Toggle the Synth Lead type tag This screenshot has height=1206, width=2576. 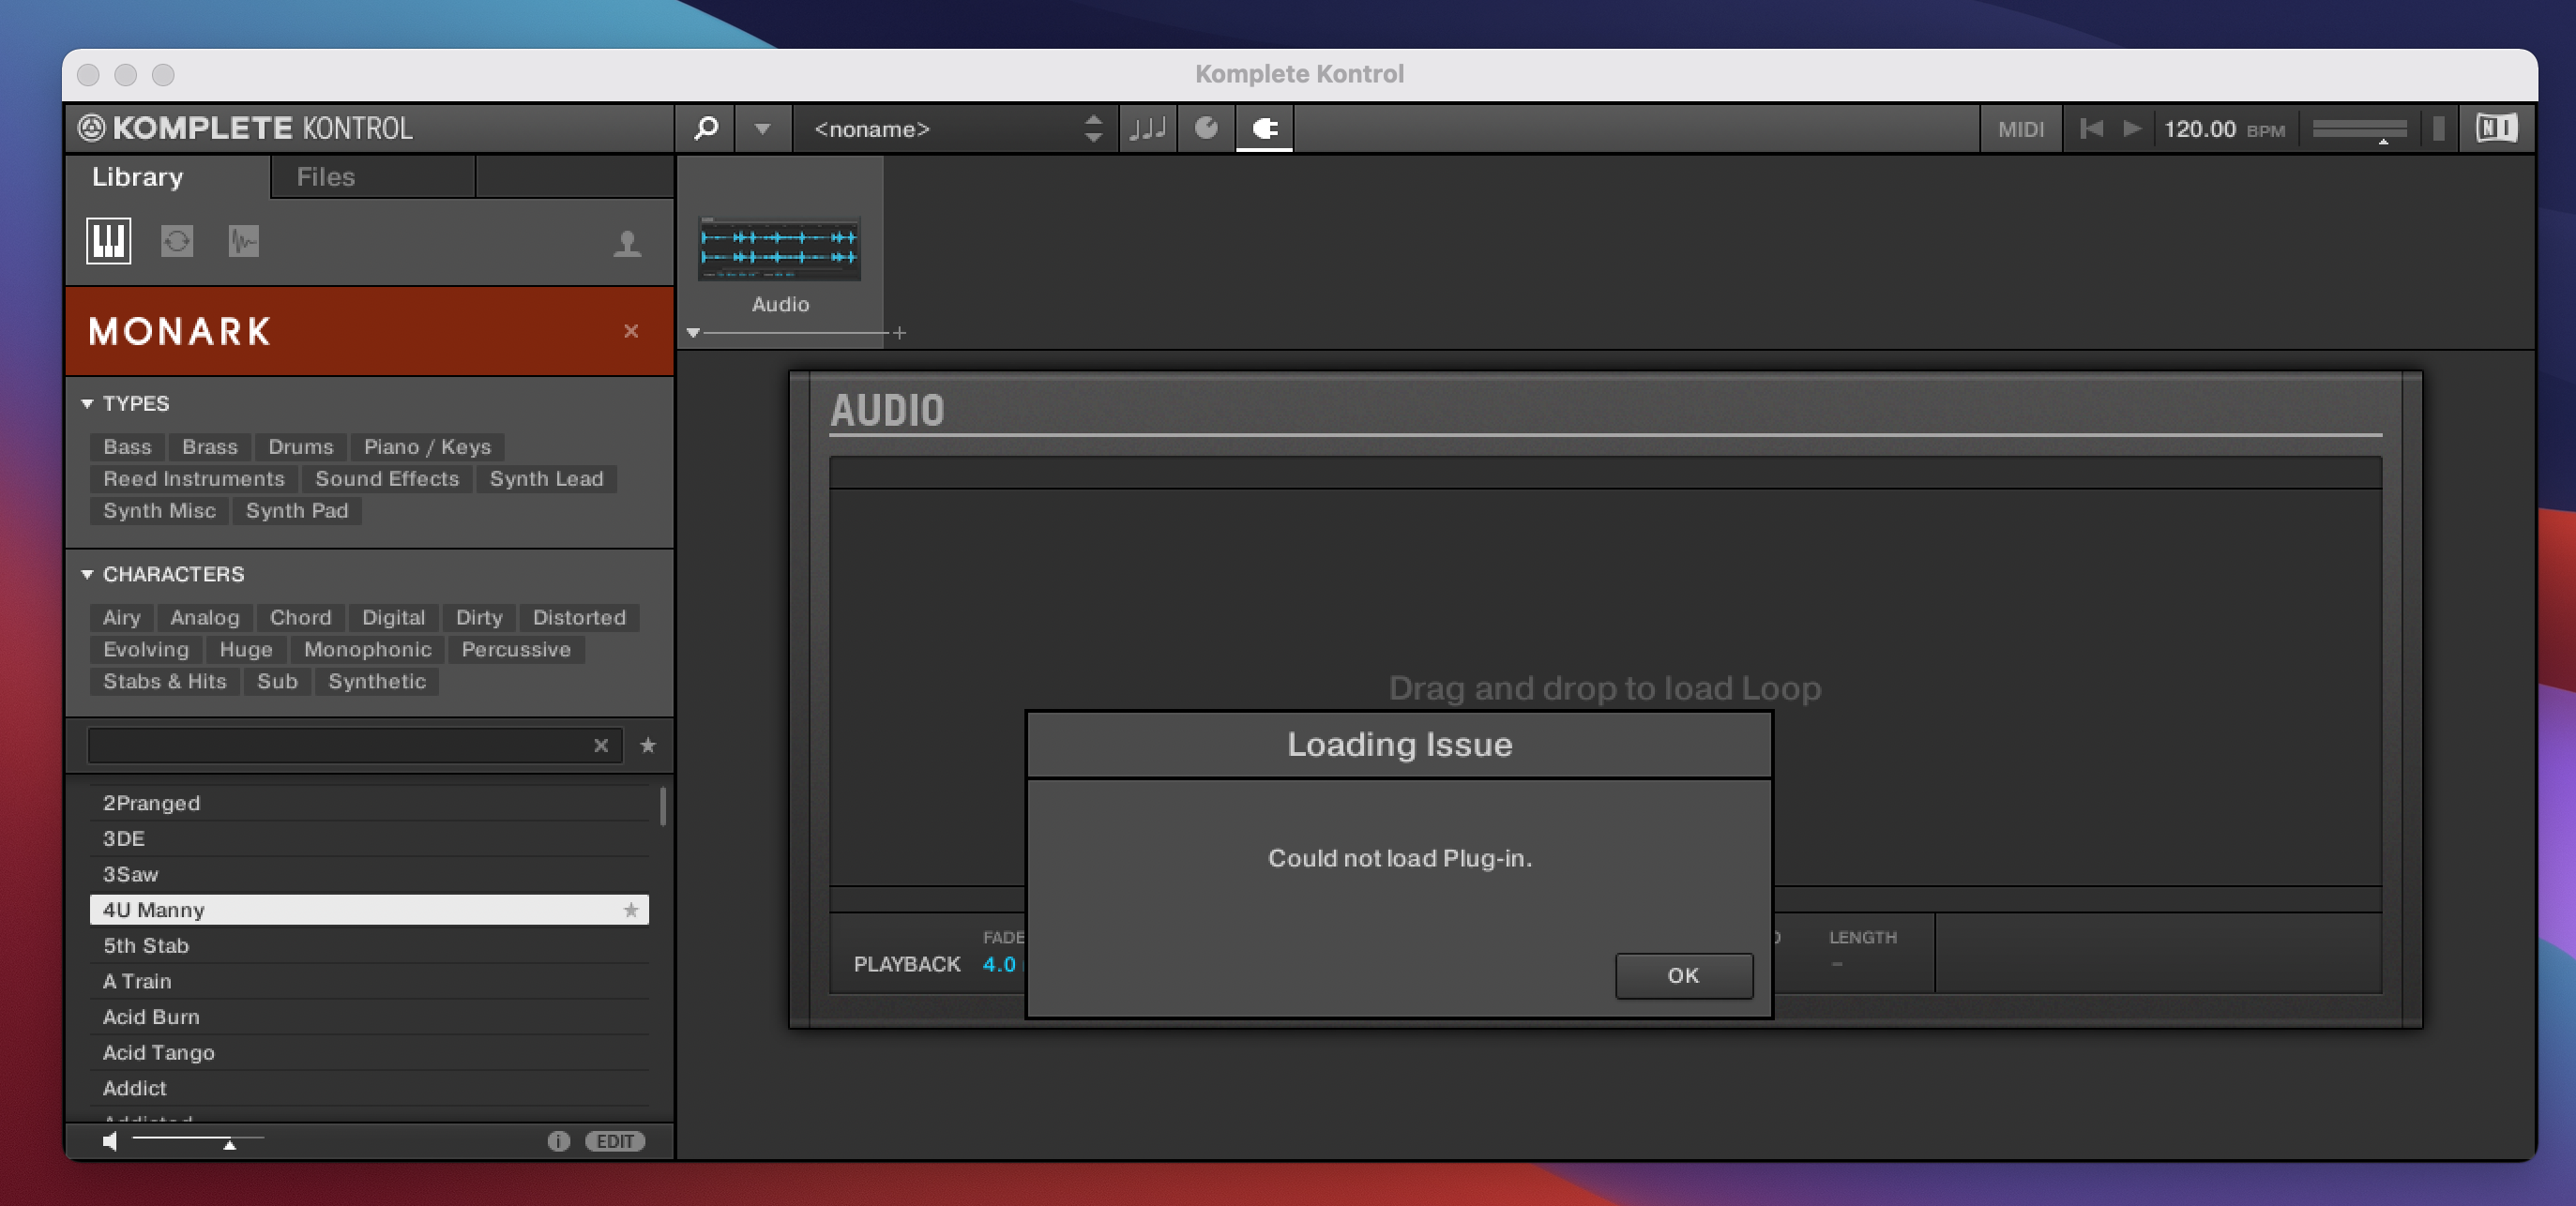tap(546, 478)
